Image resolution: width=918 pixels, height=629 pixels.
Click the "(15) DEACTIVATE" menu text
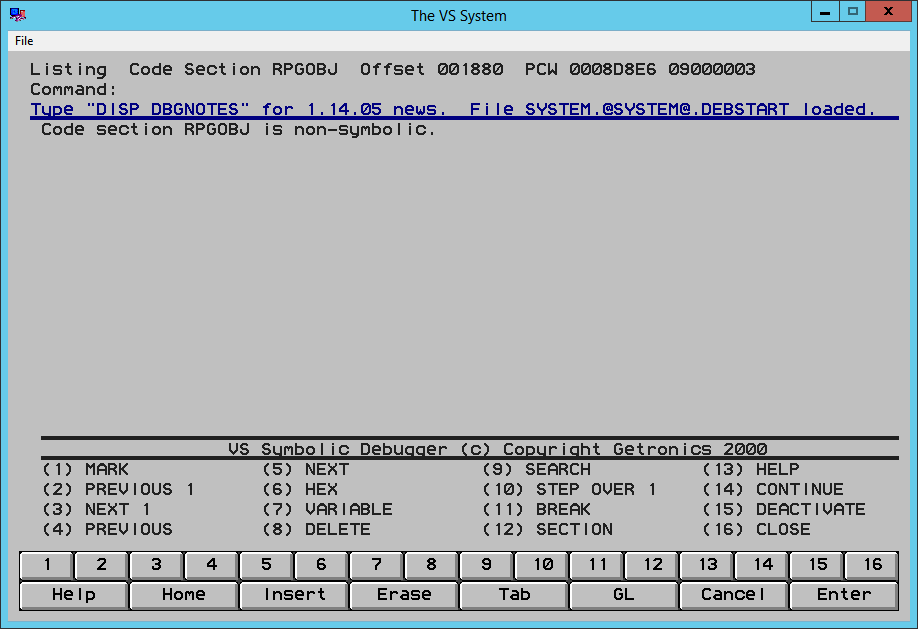(784, 510)
